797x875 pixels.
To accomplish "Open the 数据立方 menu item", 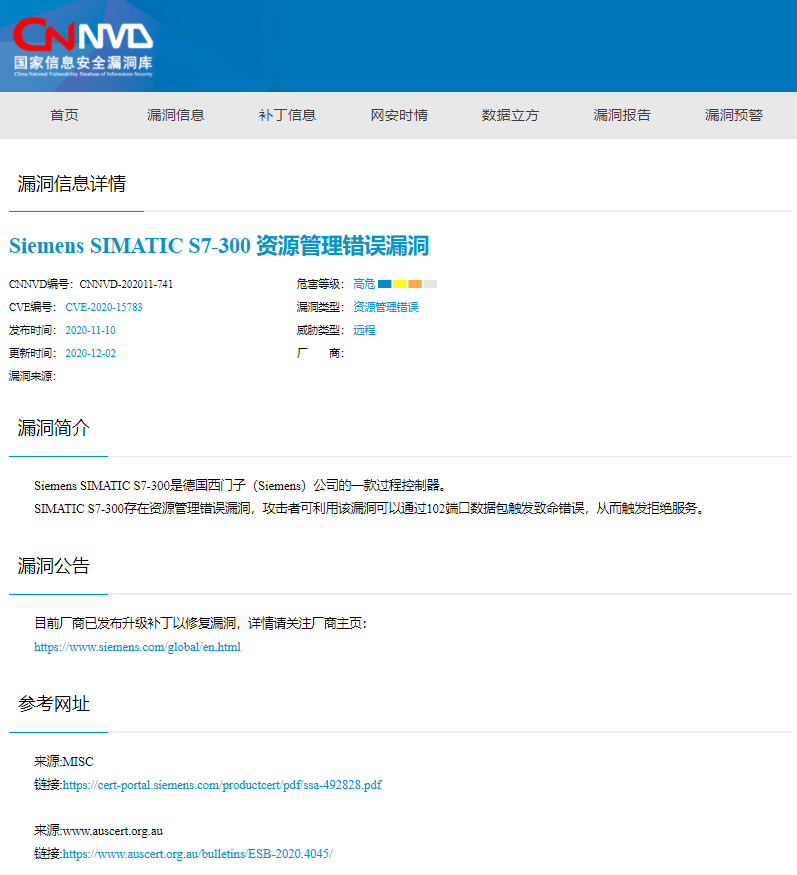I will 510,115.
